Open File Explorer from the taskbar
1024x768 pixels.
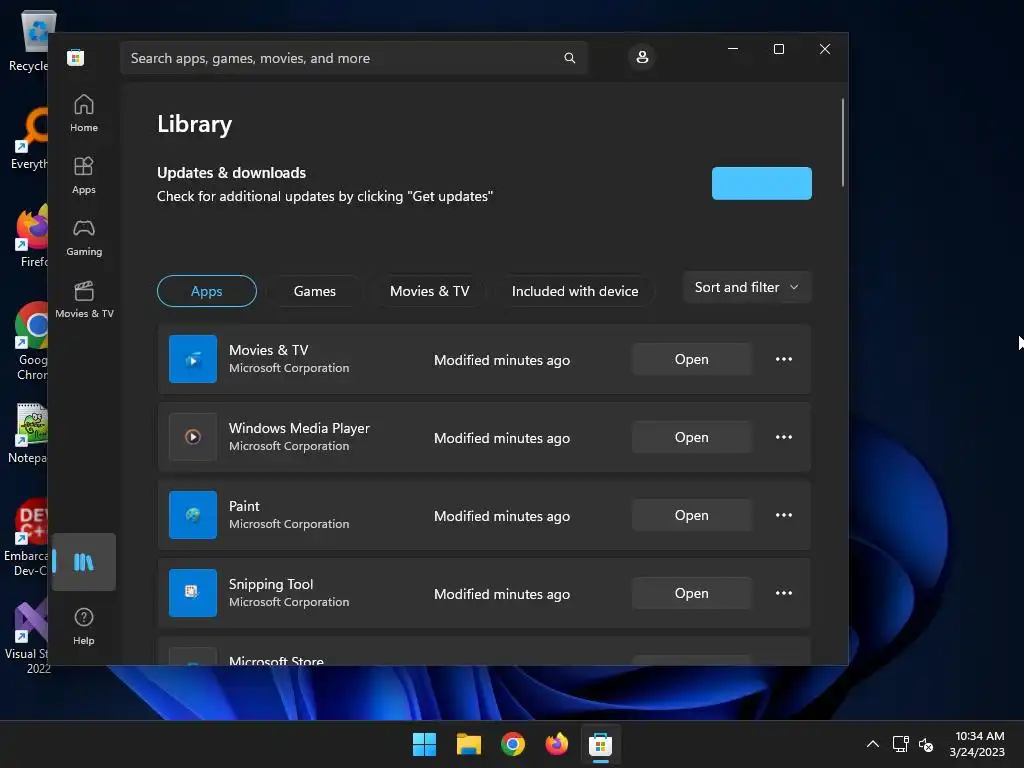click(469, 744)
